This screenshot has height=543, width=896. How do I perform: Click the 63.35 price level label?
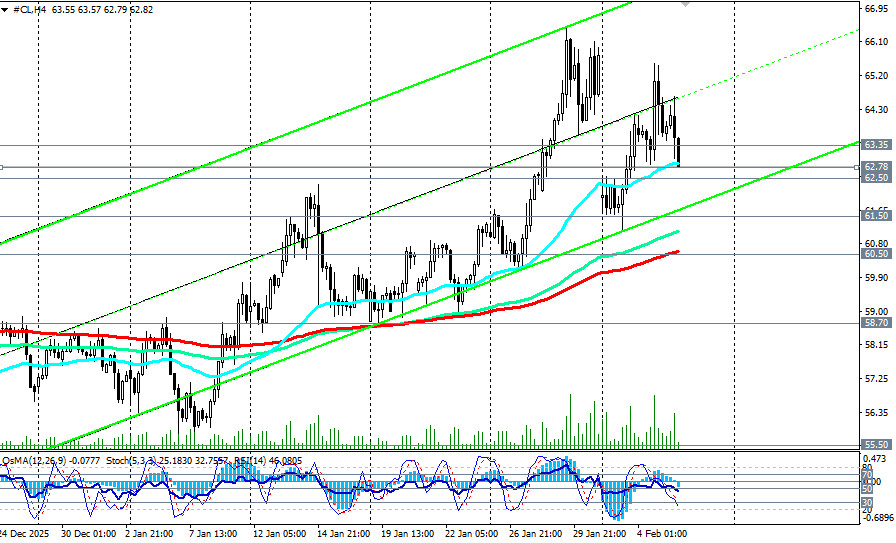877,145
